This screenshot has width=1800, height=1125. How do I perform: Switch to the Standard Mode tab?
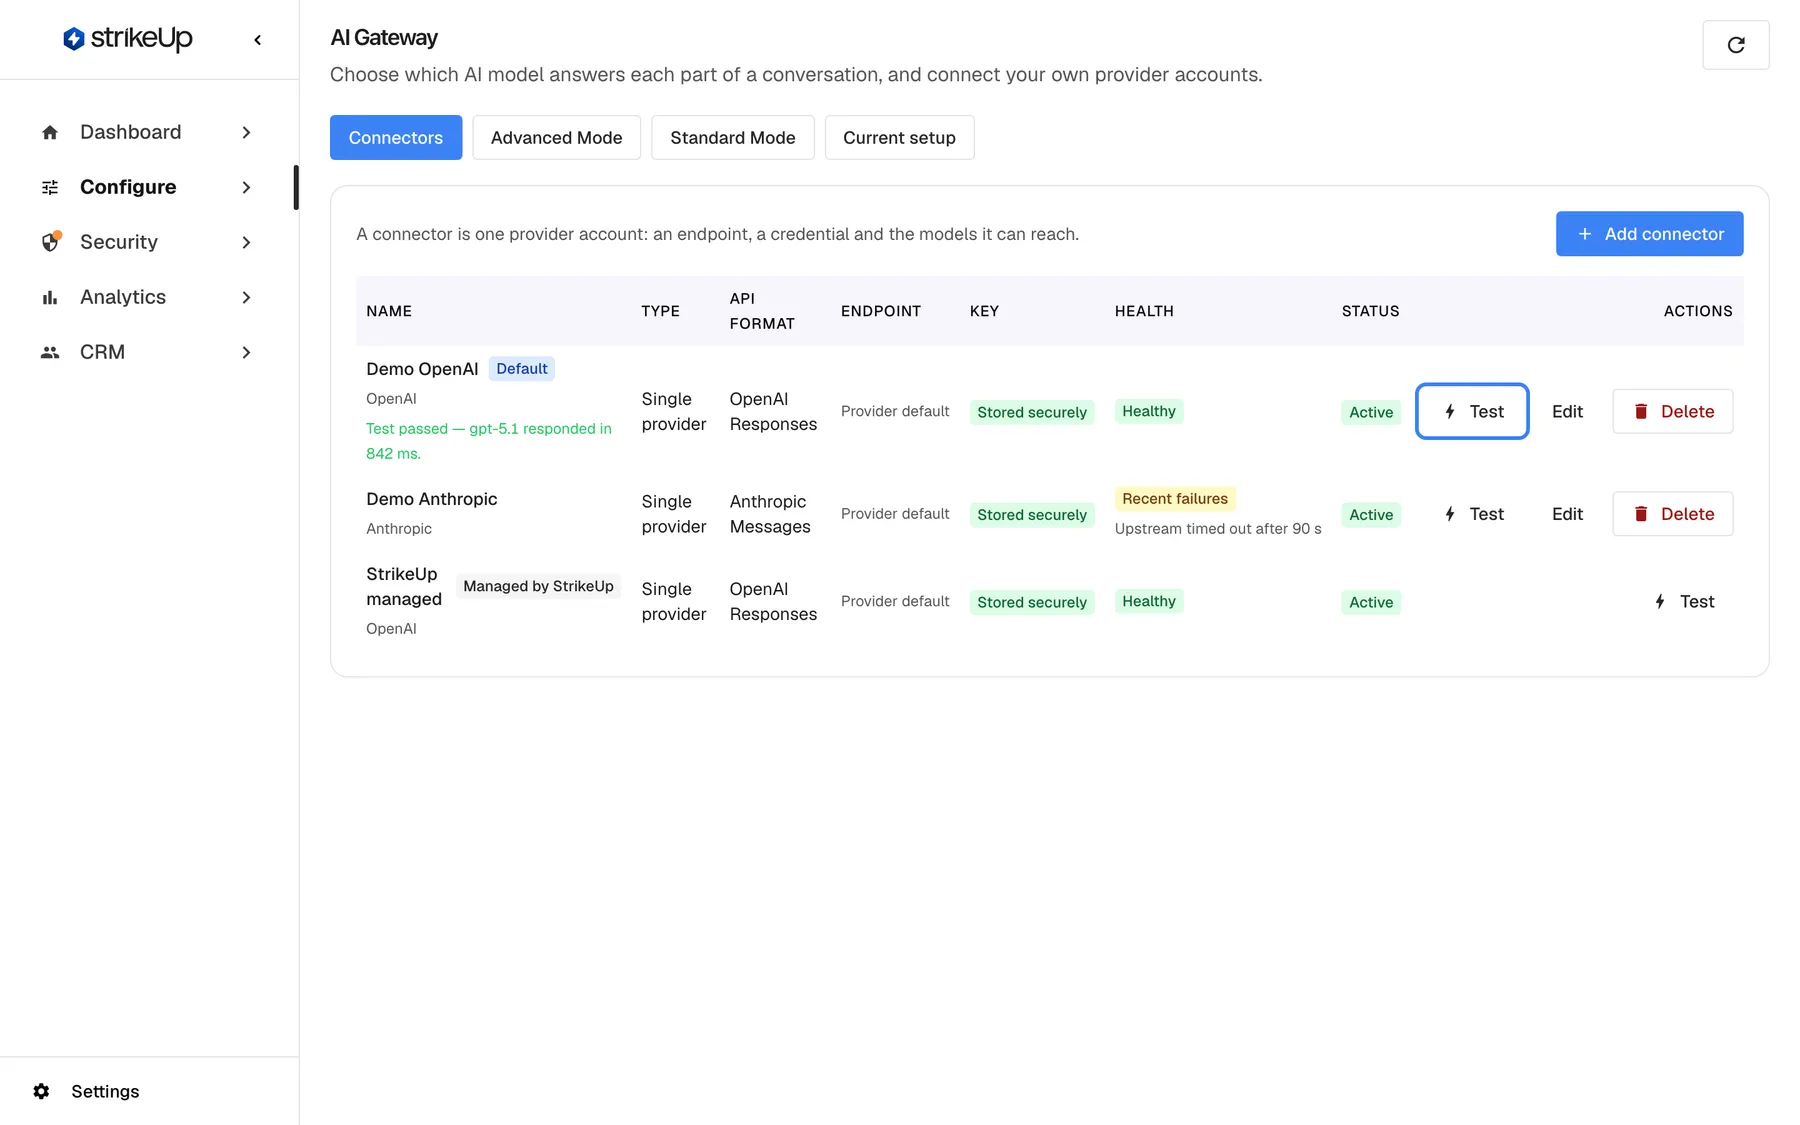(x=732, y=137)
